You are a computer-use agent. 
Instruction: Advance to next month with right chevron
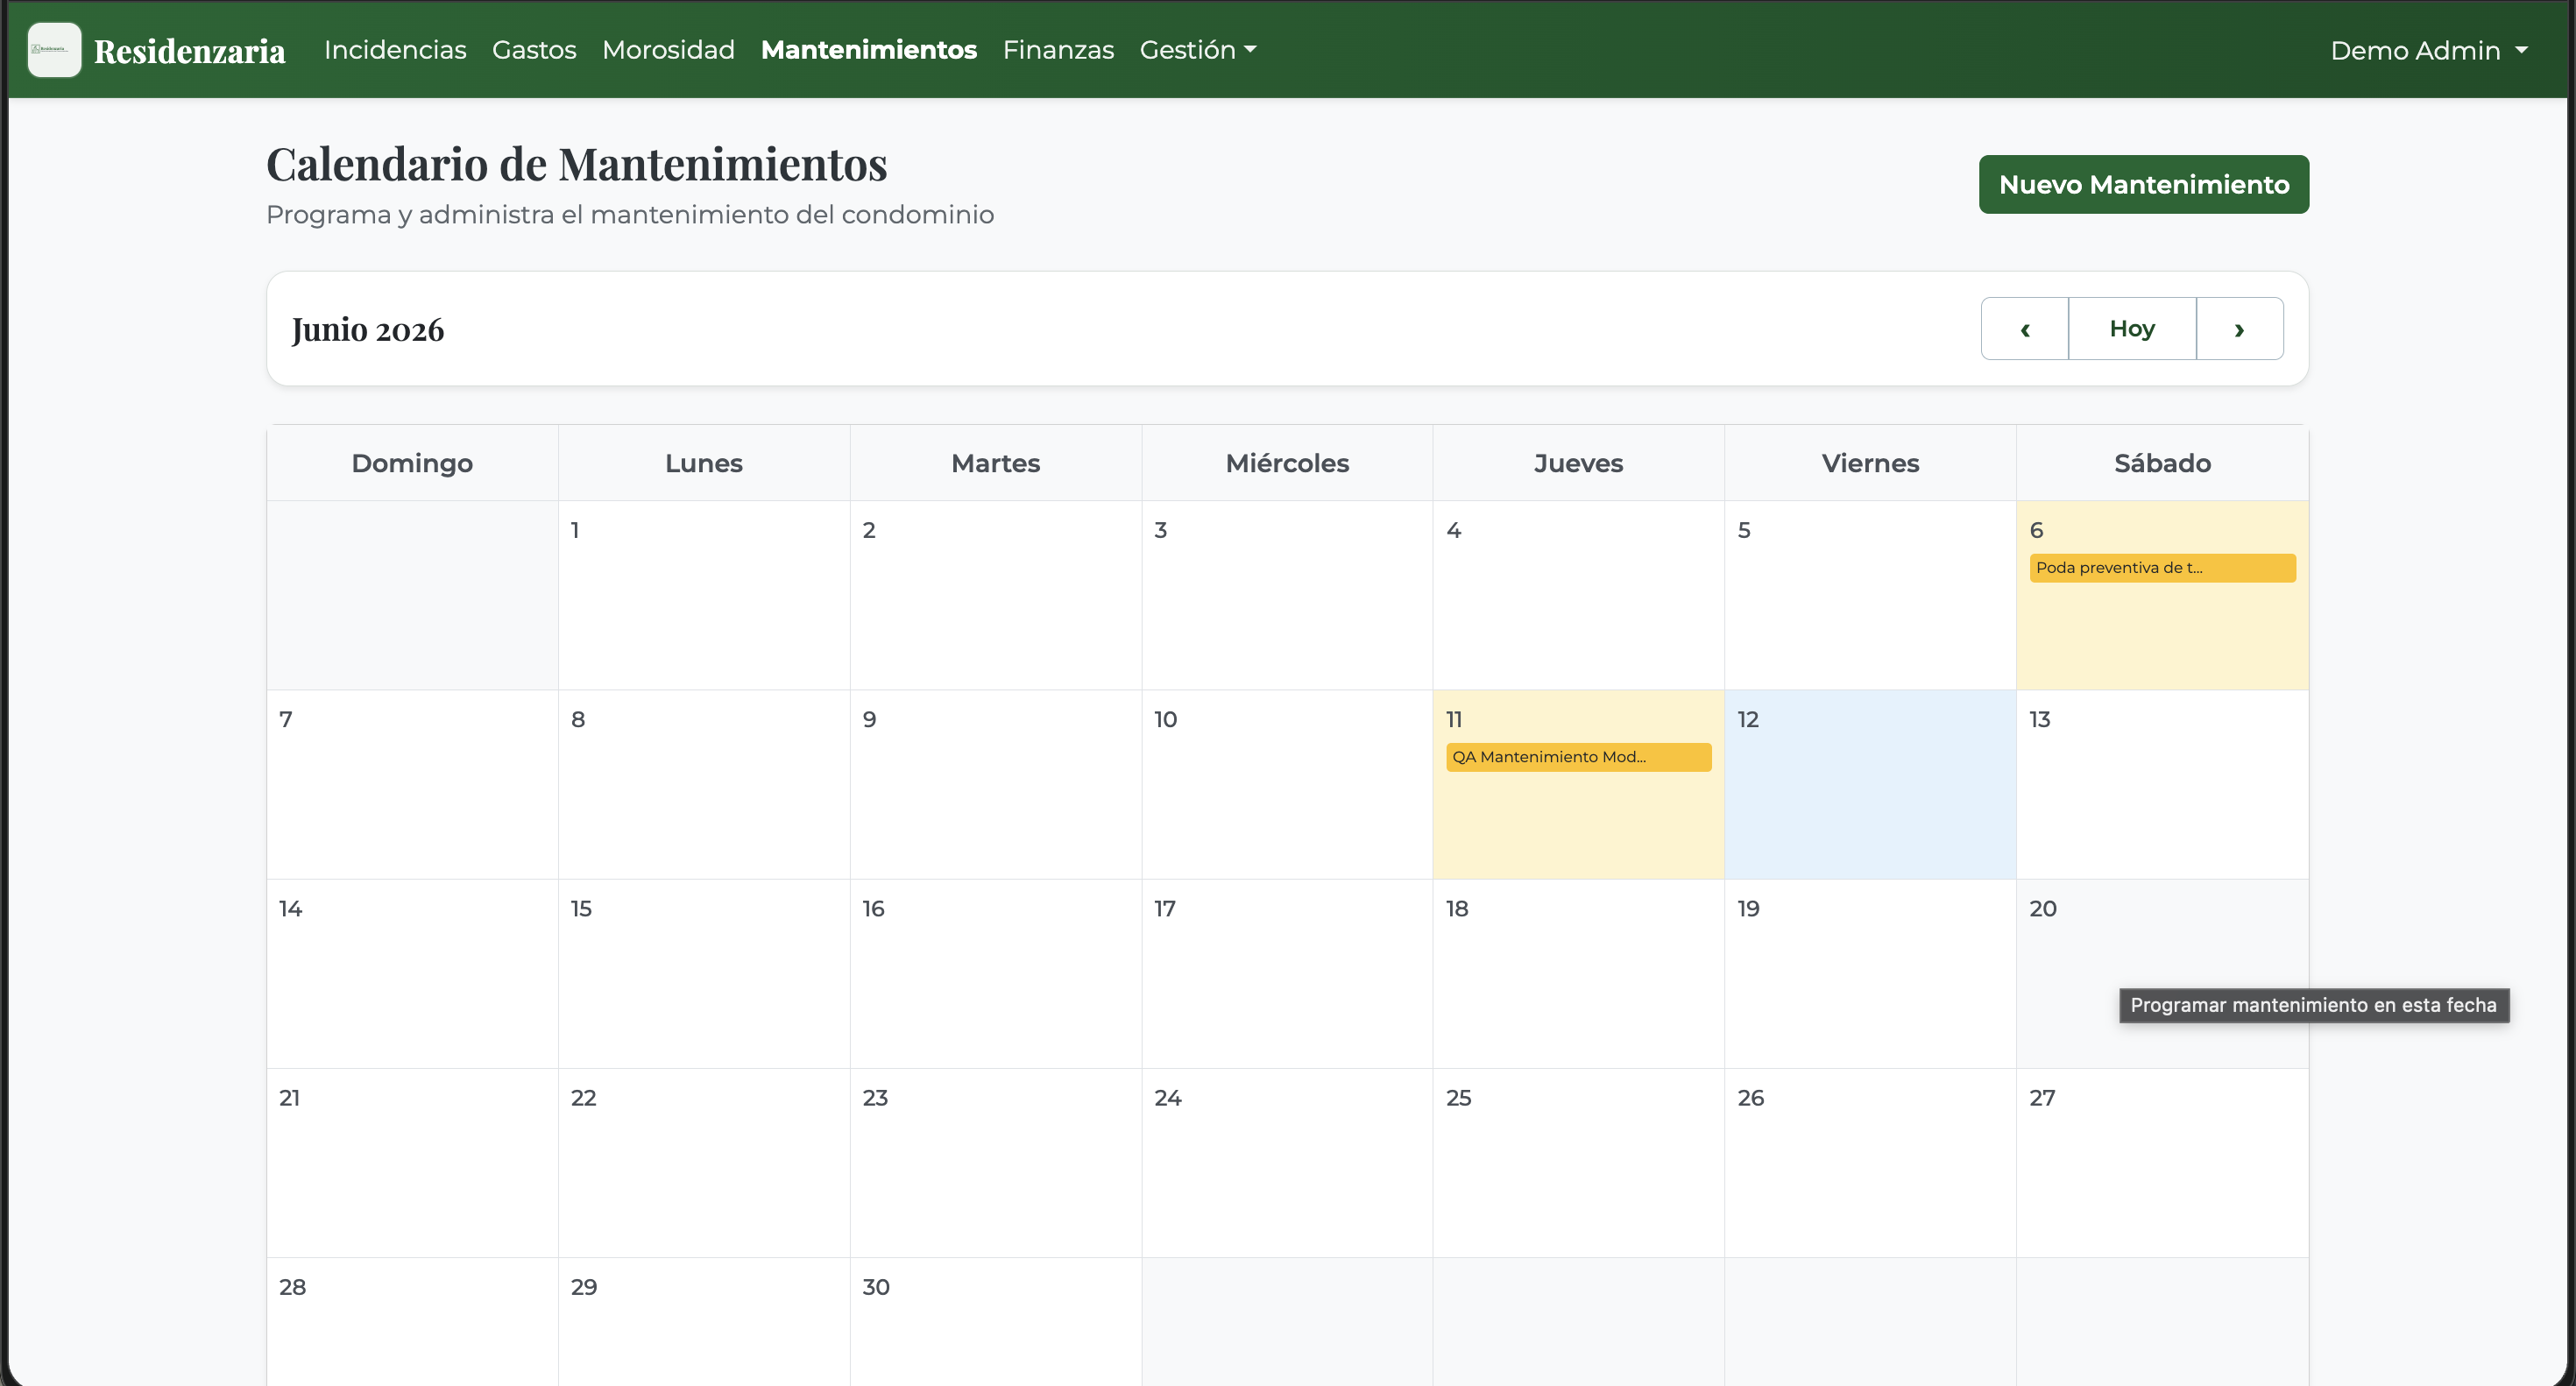[x=2240, y=329]
